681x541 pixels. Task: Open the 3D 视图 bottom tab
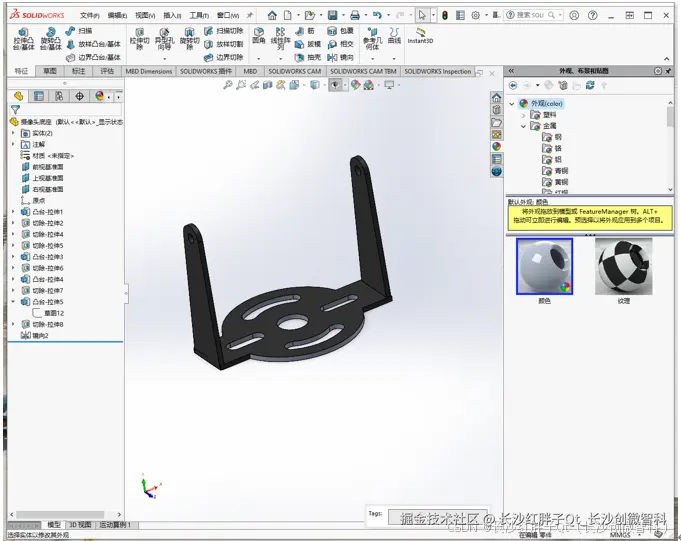(80, 525)
